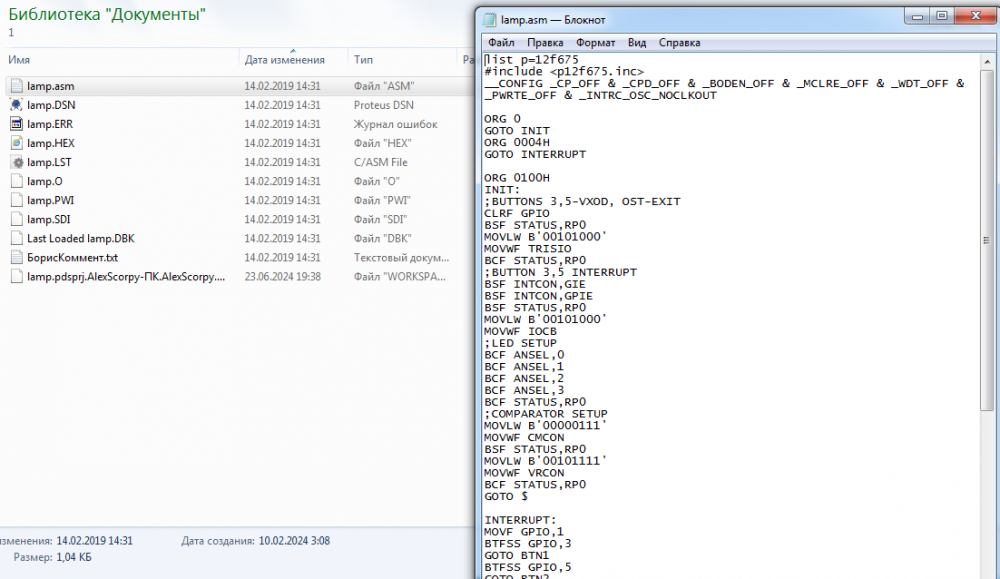The height and width of the screenshot is (579, 1000).
Task: Click Notepad scrollbar up arrow
Action: pyautogui.click(x=989, y=61)
